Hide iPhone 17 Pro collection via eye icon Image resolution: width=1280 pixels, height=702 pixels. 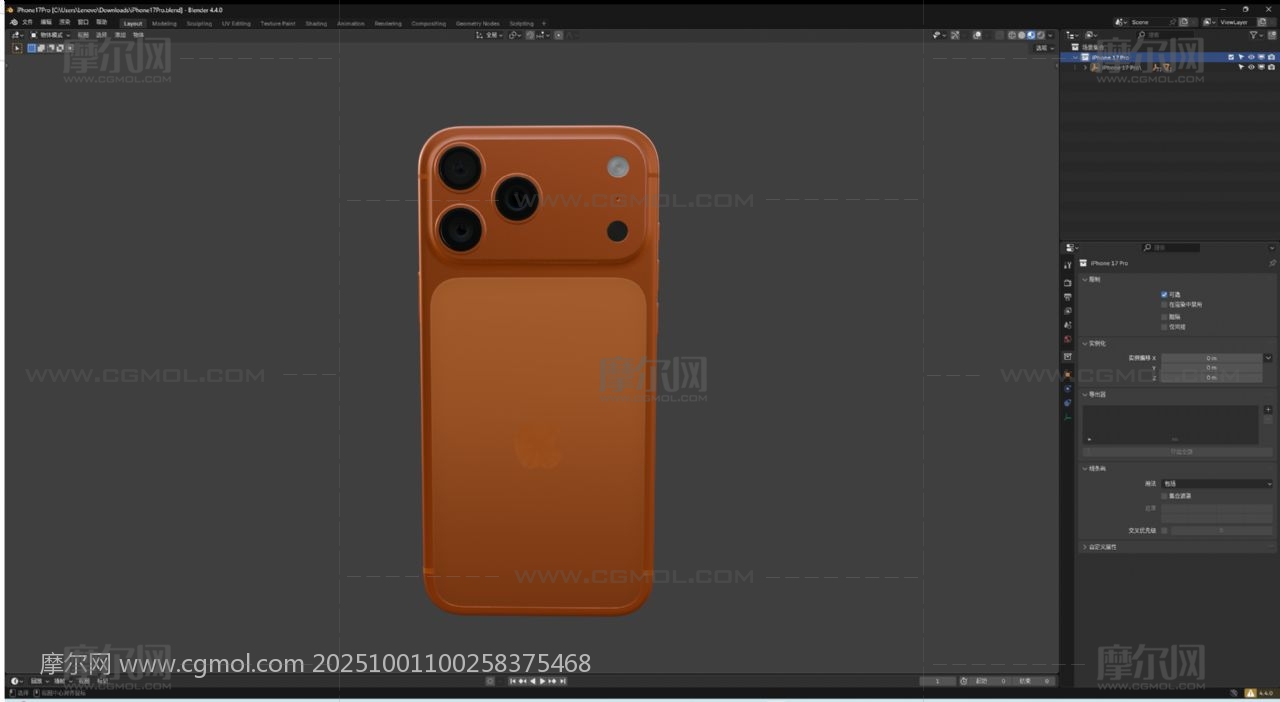tap(1250, 57)
